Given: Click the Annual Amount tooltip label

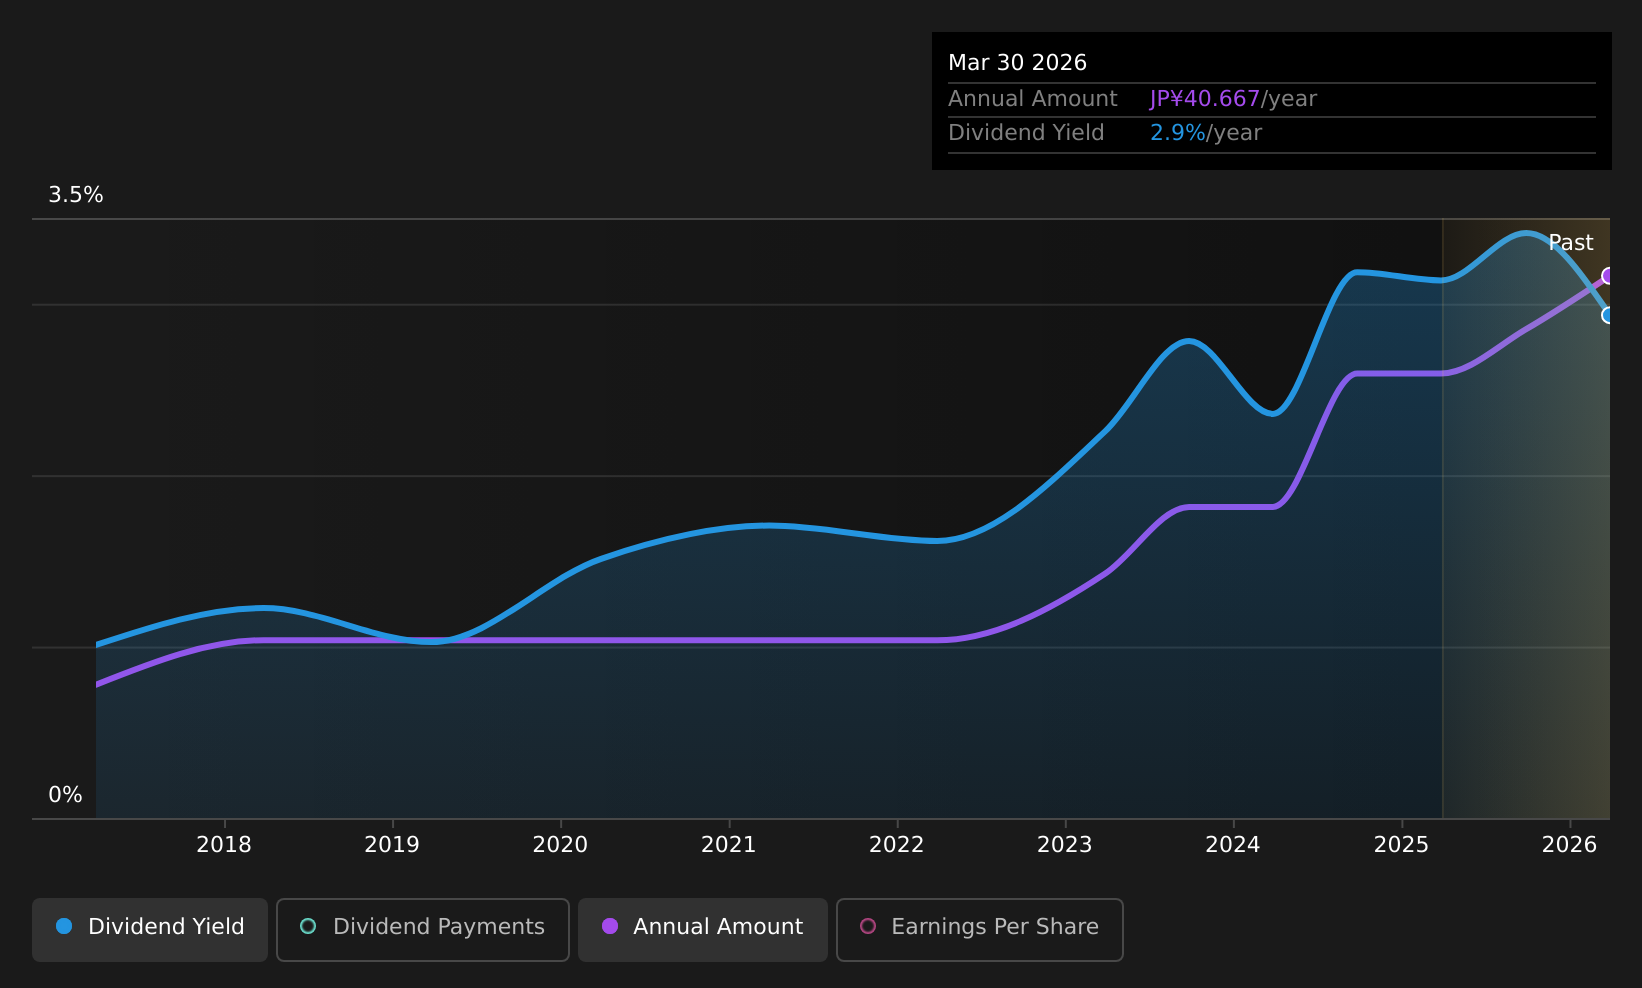Looking at the screenshot, I should 1033,99.
